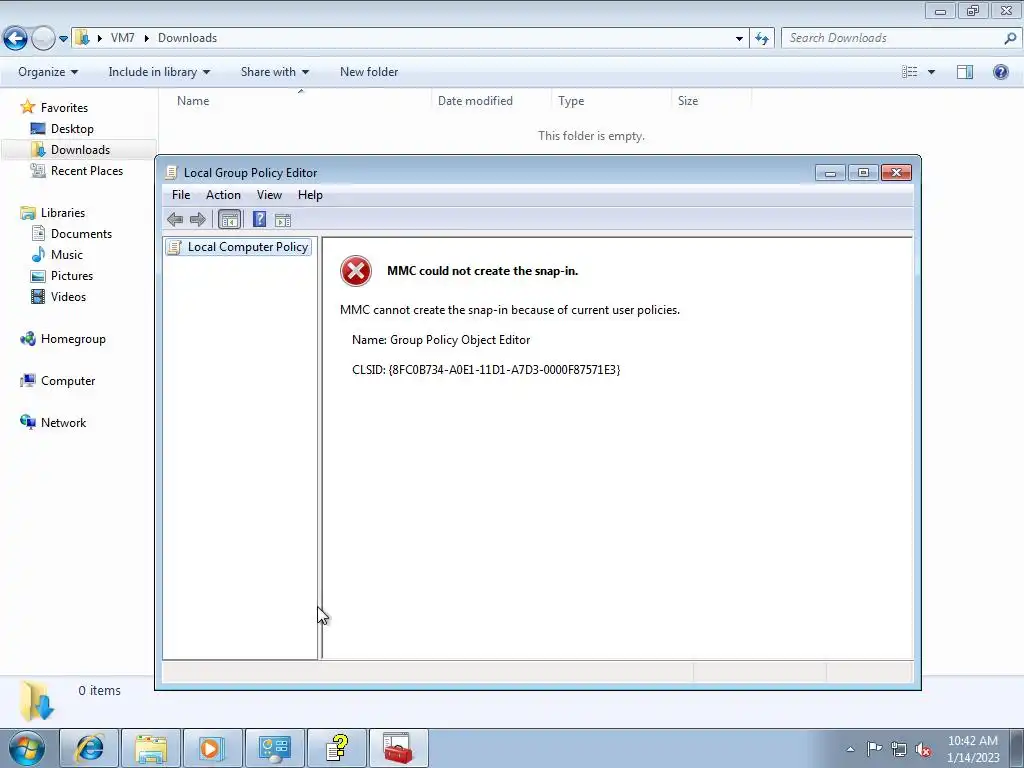Click Back arrow in Group Policy Editor toolbar

174,219
